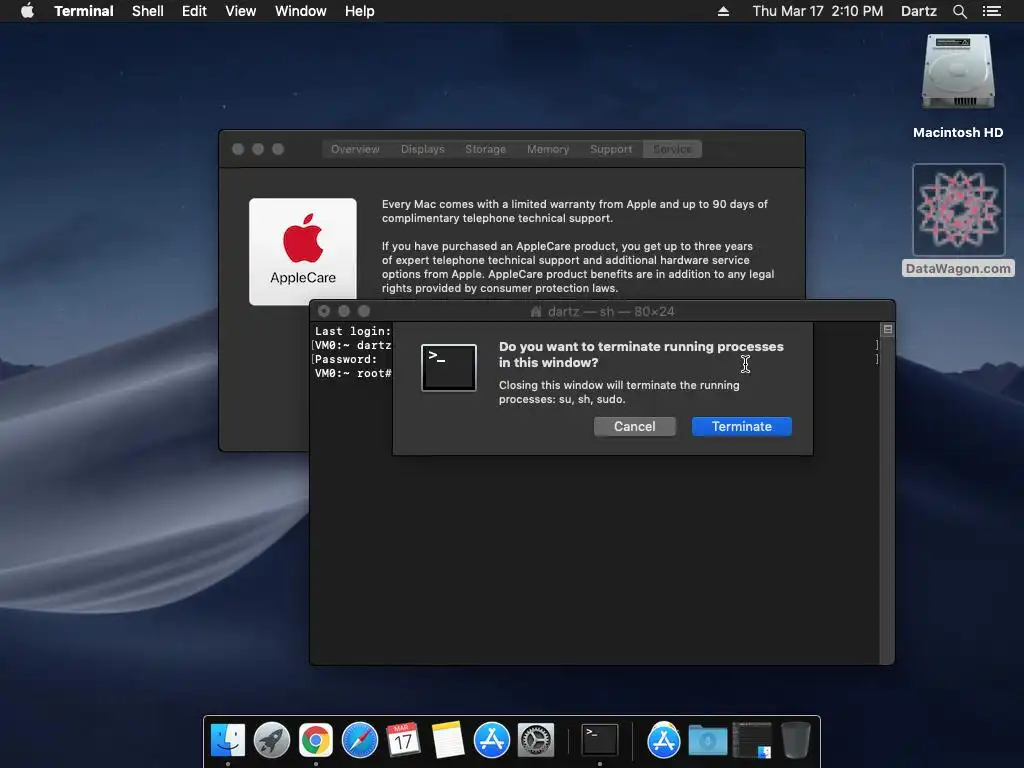Open the Window menu

300,11
